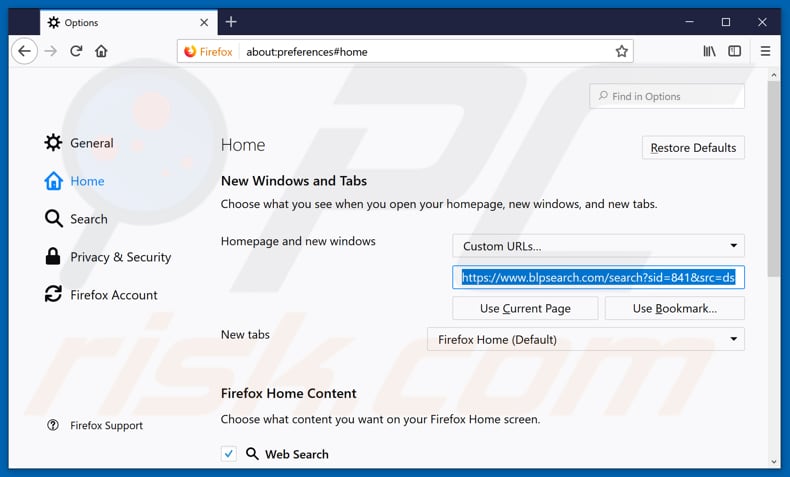The image size is (790, 477).
Task: Click the vertical scrollbar thumb
Action: (x=774, y=179)
